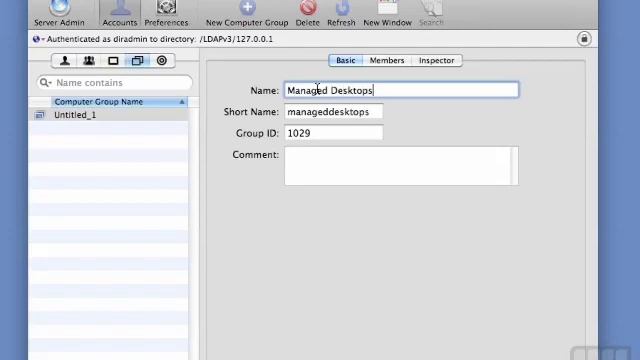Open the search filter magnifier dropdown

click(45, 83)
